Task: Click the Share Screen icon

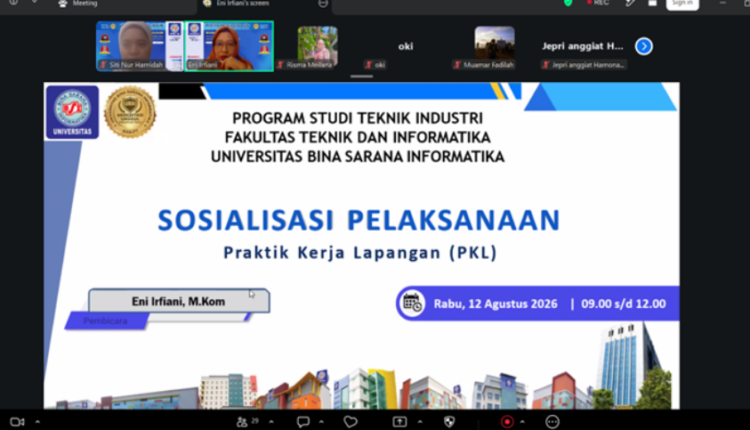Action: [400, 422]
